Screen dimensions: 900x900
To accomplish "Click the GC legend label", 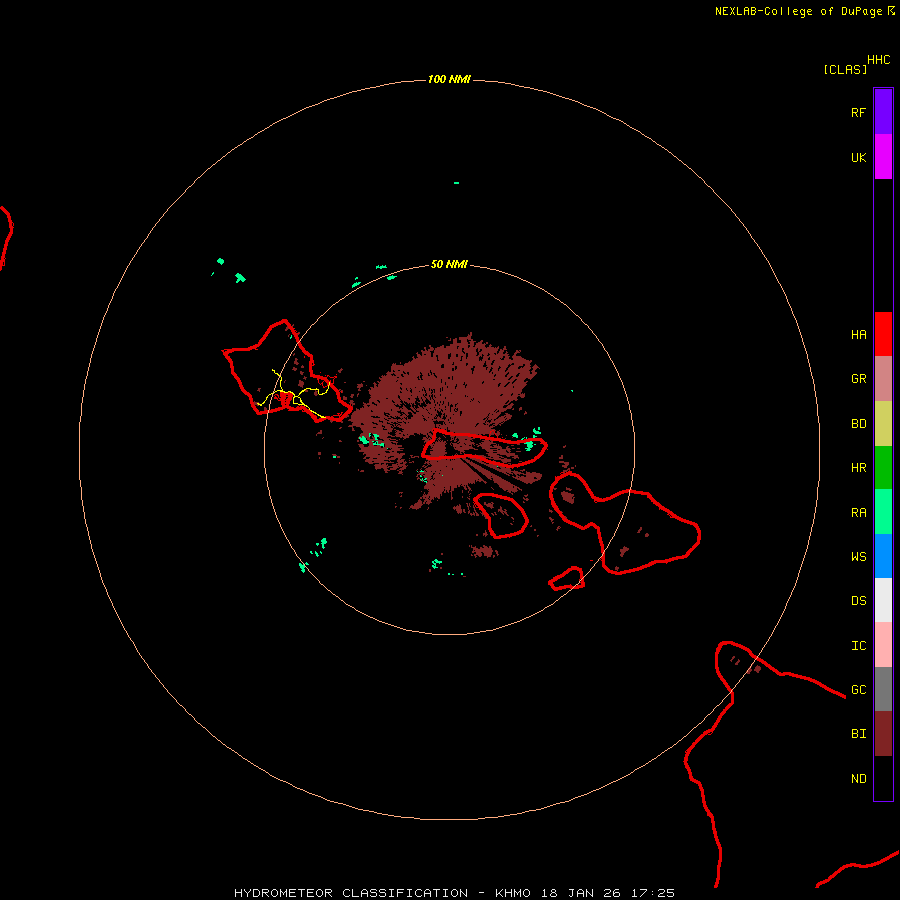I will tap(858, 689).
